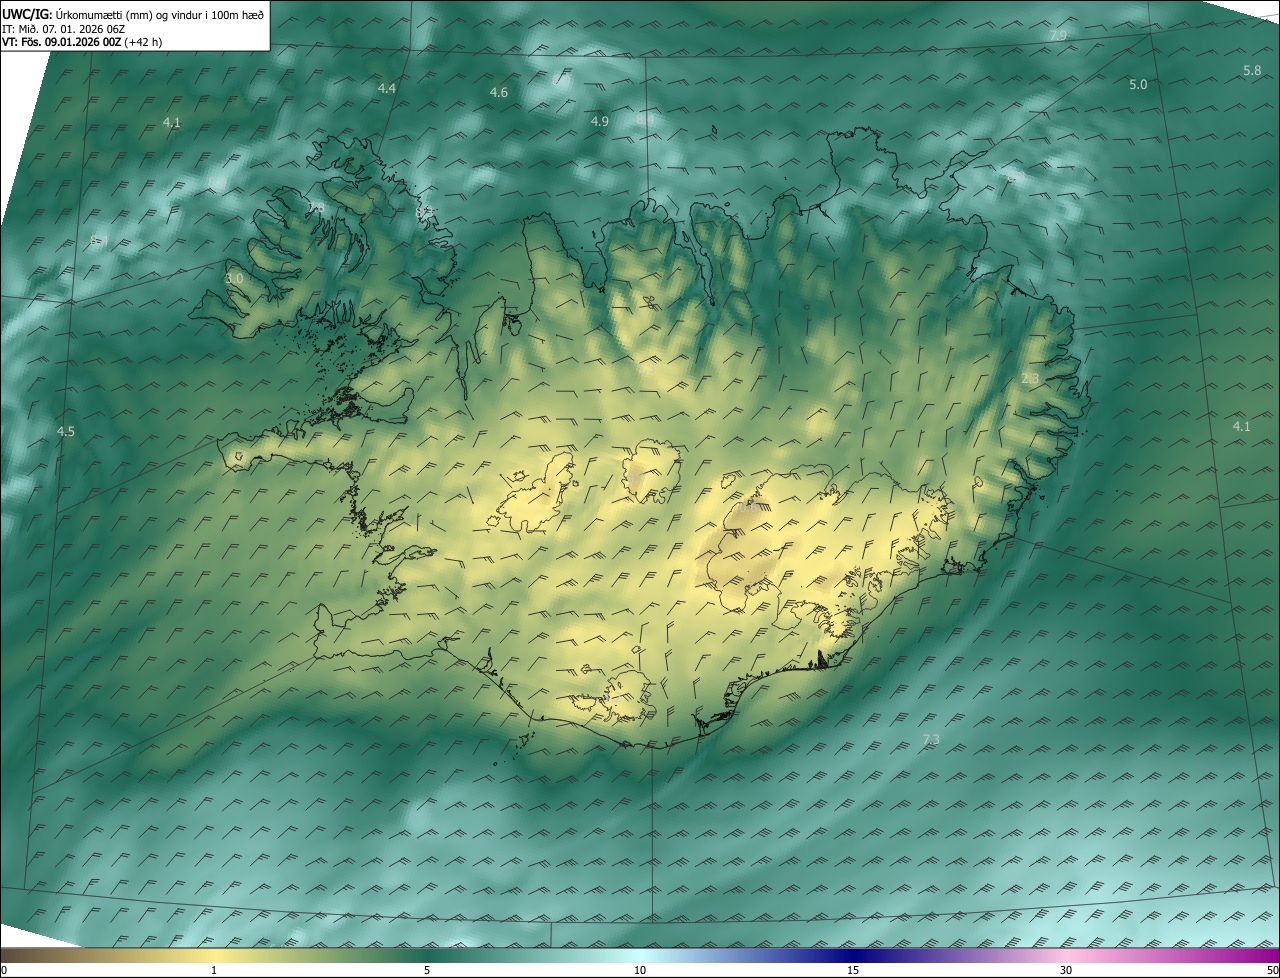
Task: Click the colour scale tick labelled 15
Action: click(x=853, y=970)
